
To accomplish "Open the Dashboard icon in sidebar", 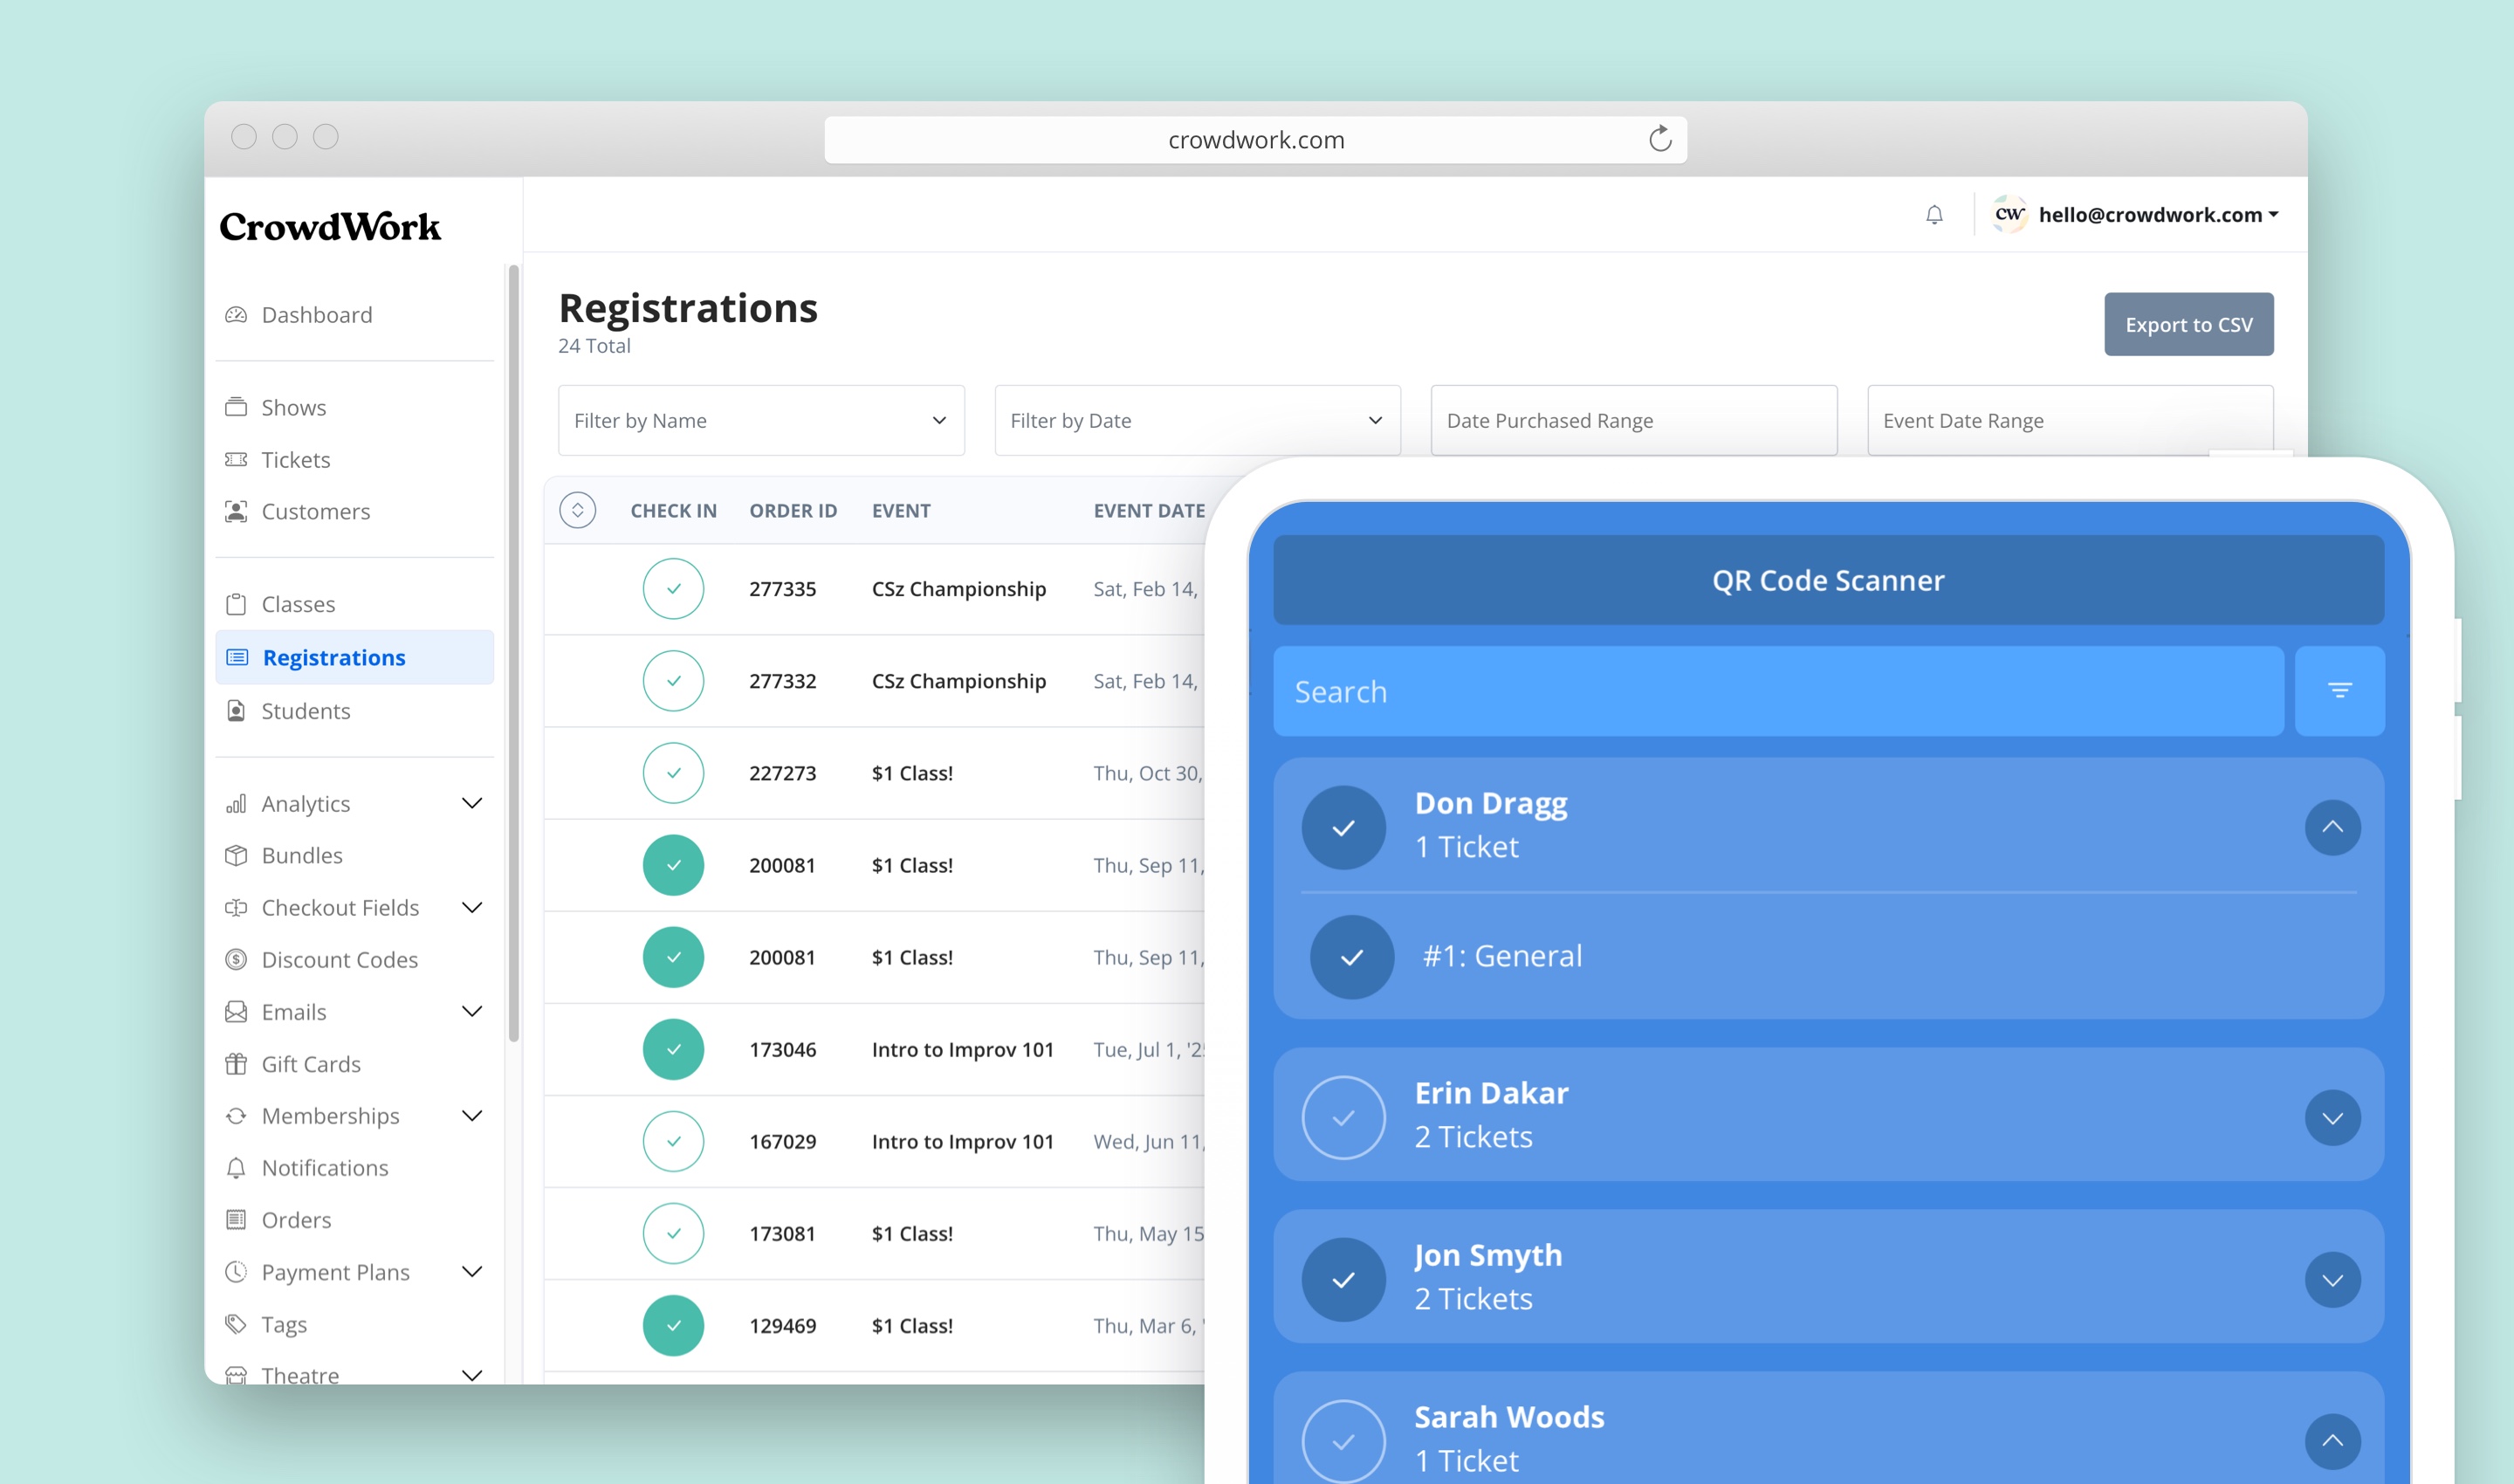I will click(236, 315).
